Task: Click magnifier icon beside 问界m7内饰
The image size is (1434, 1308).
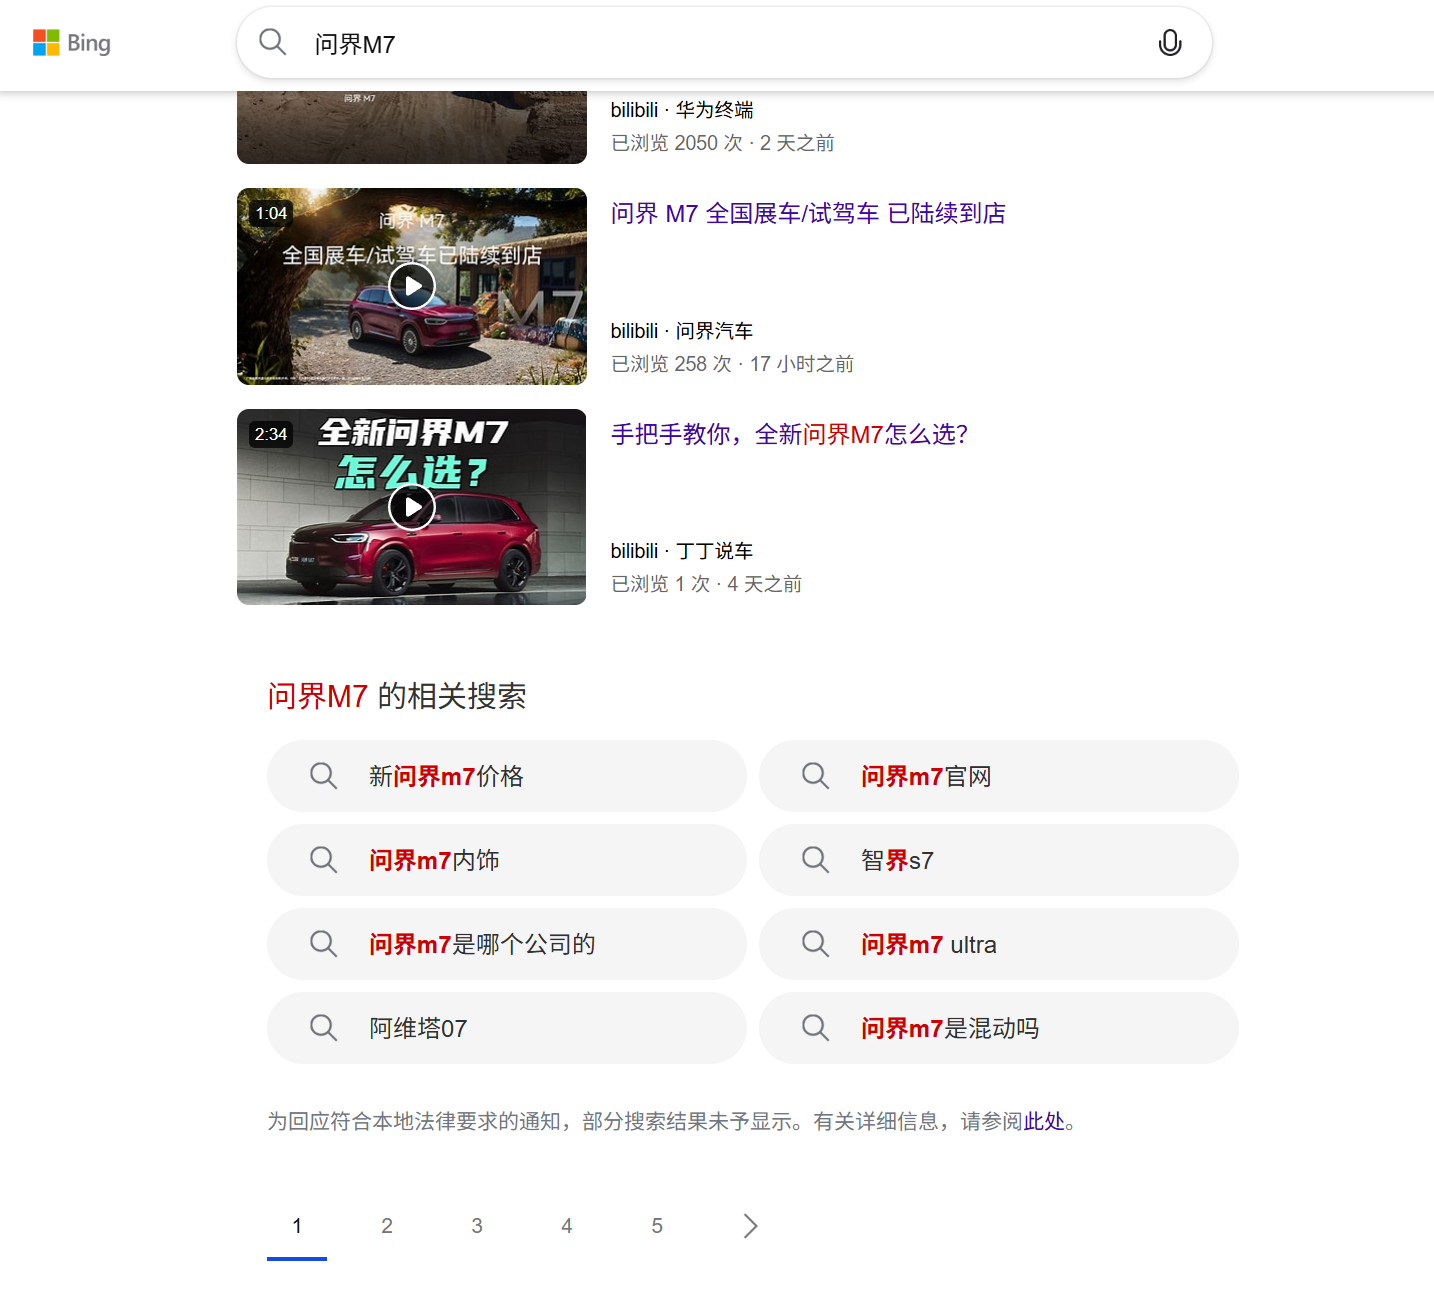Action: coord(323,860)
